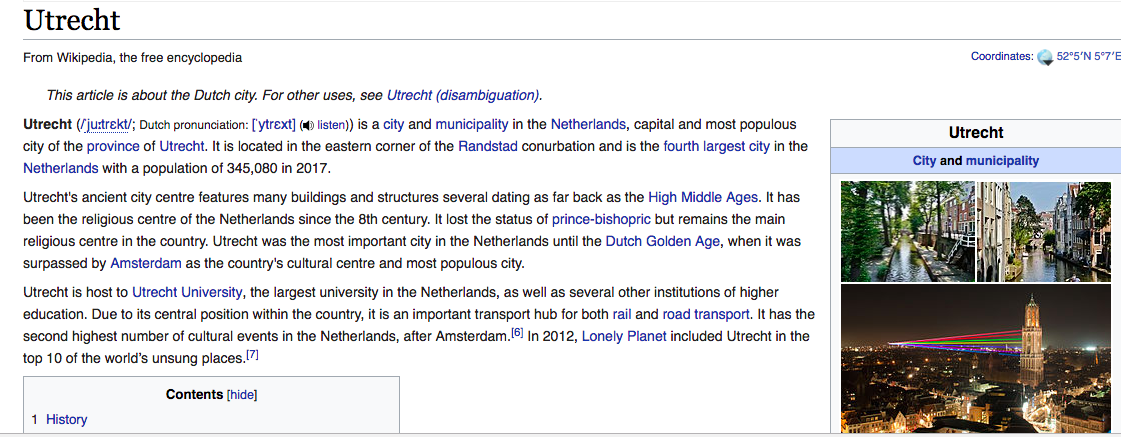
Task: Click the City link in the infobox
Action: click(x=924, y=160)
